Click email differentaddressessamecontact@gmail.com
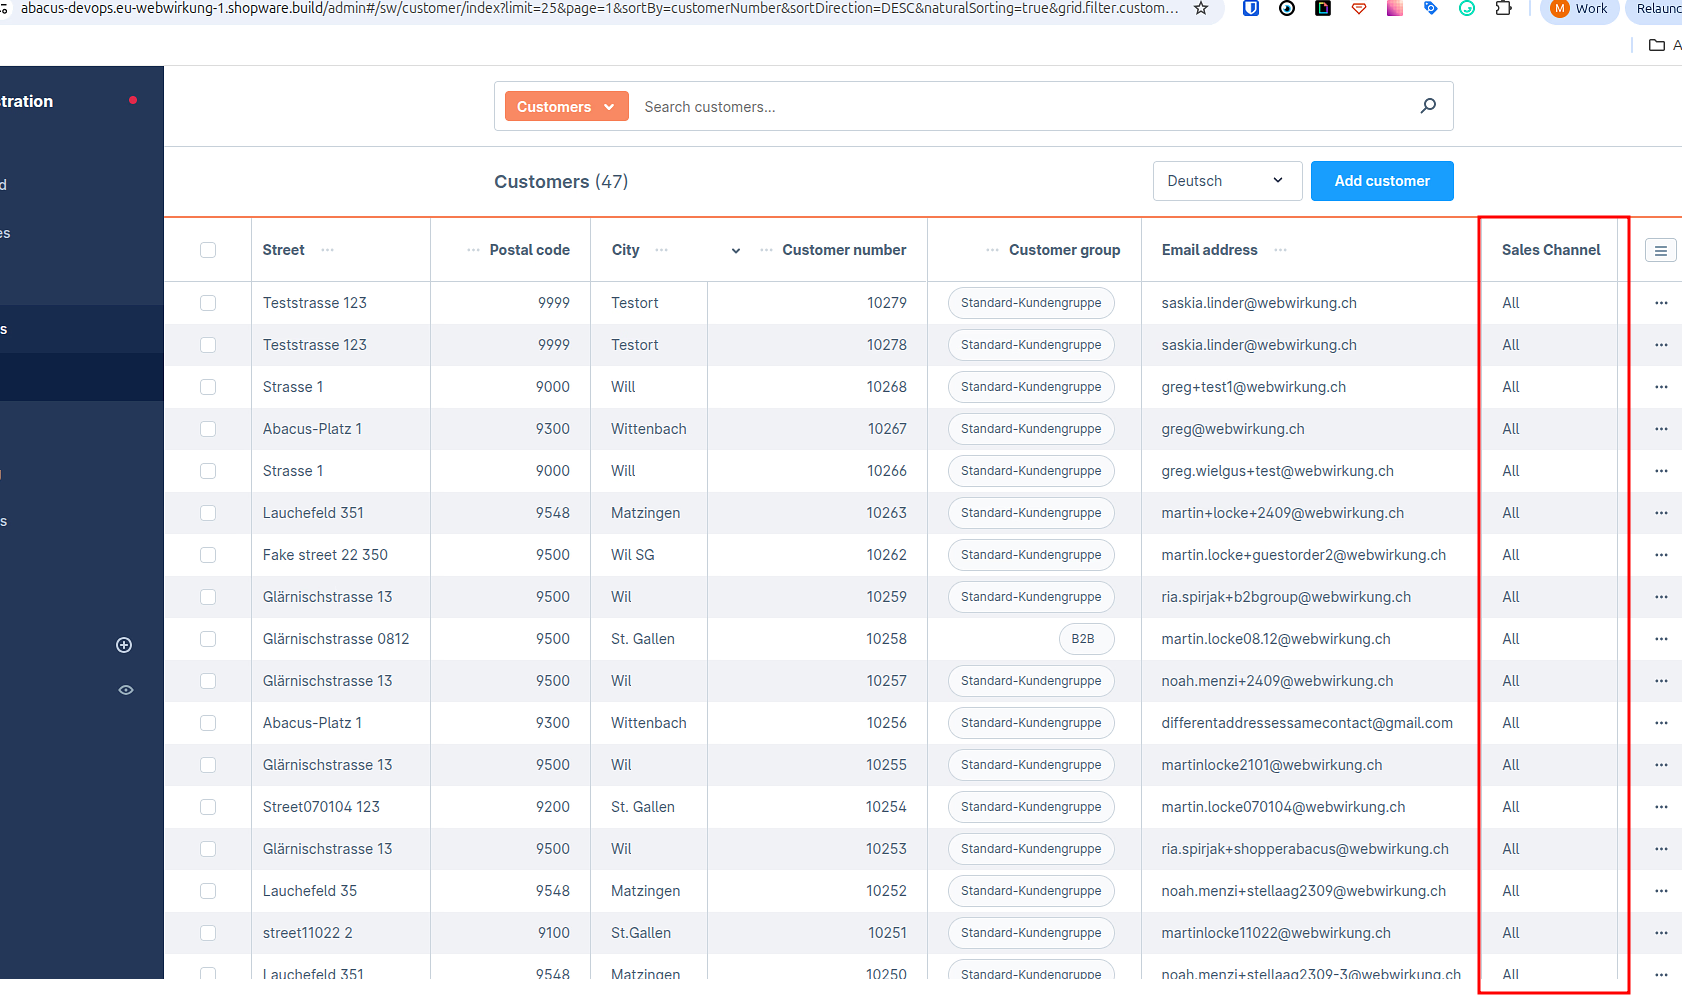The image size is (1682, 999). point(1307,723)
